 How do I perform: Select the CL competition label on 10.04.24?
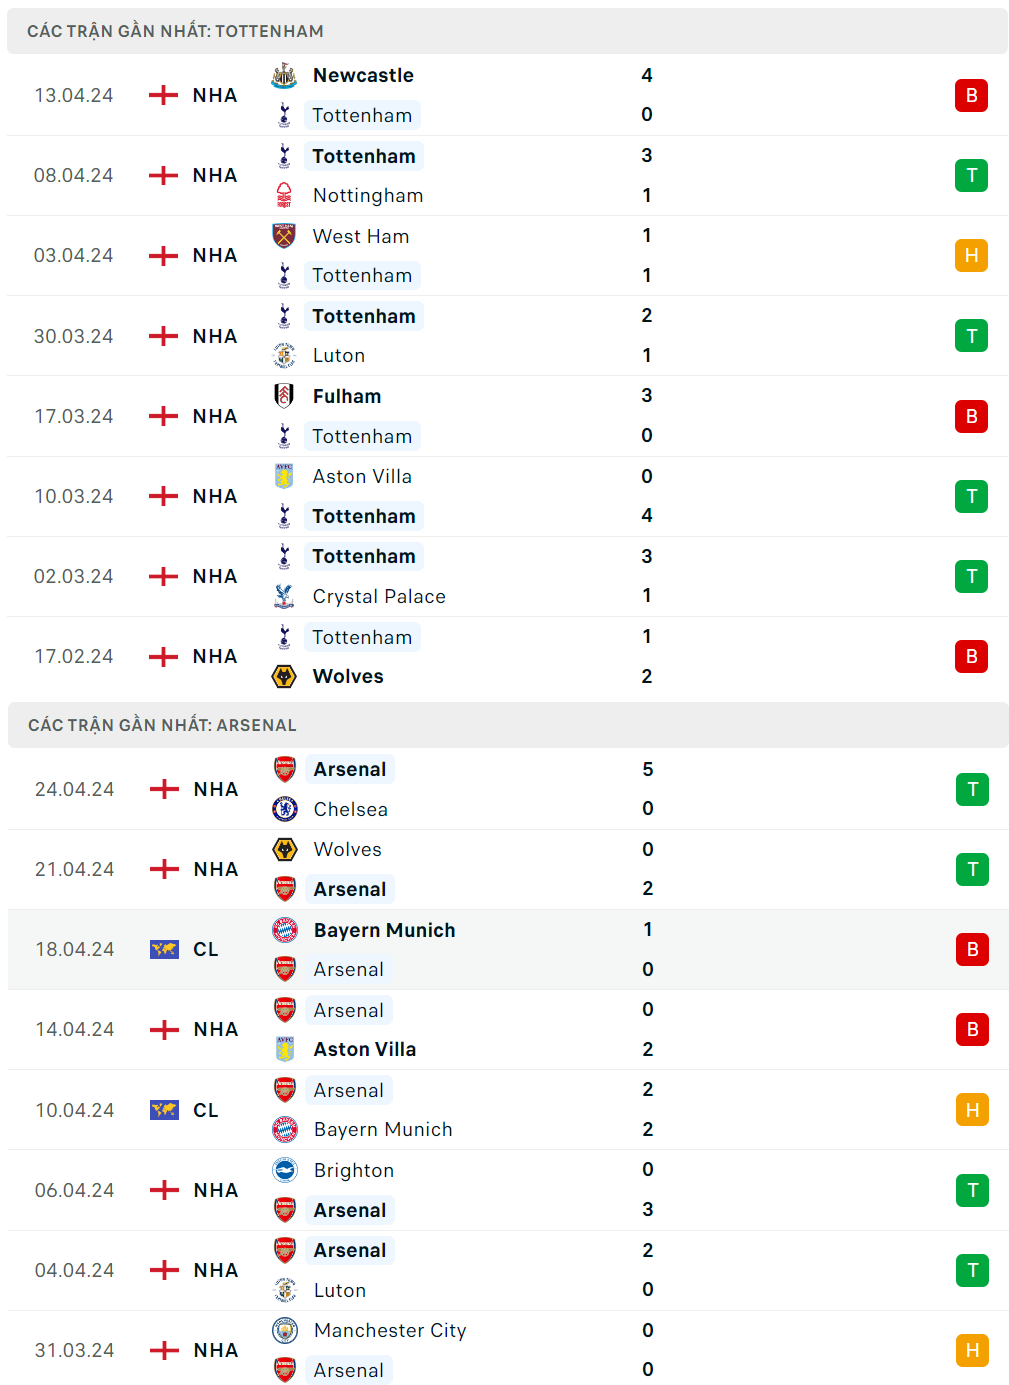pos(206,1110)
